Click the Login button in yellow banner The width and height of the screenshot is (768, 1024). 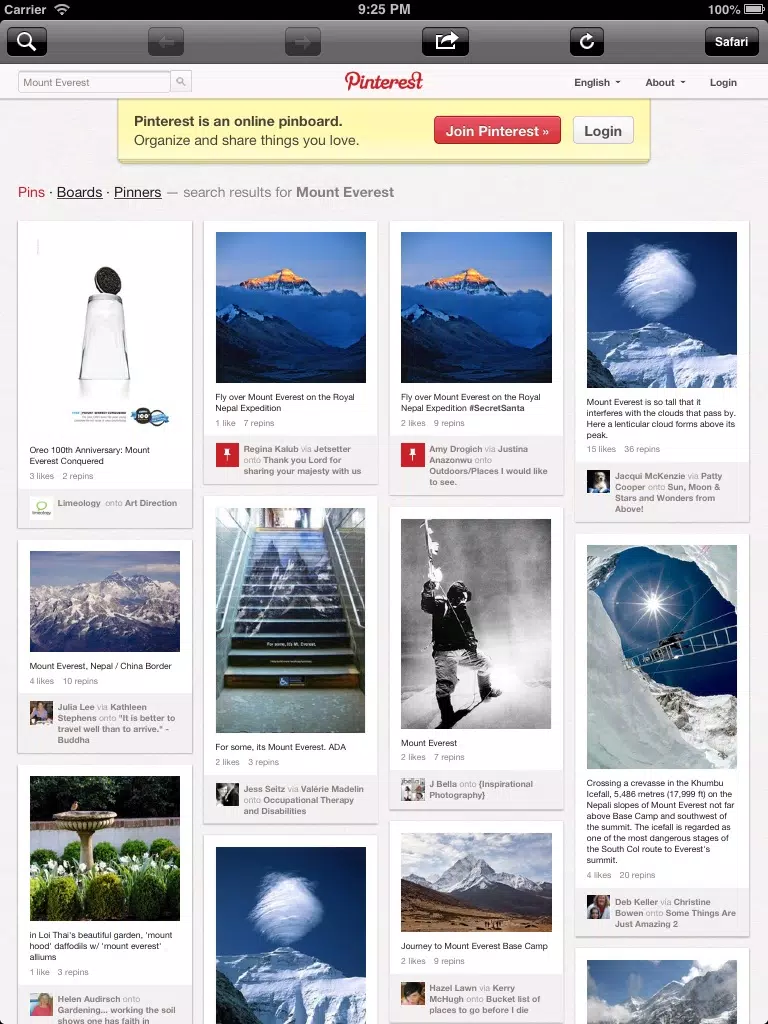(603, 131)
